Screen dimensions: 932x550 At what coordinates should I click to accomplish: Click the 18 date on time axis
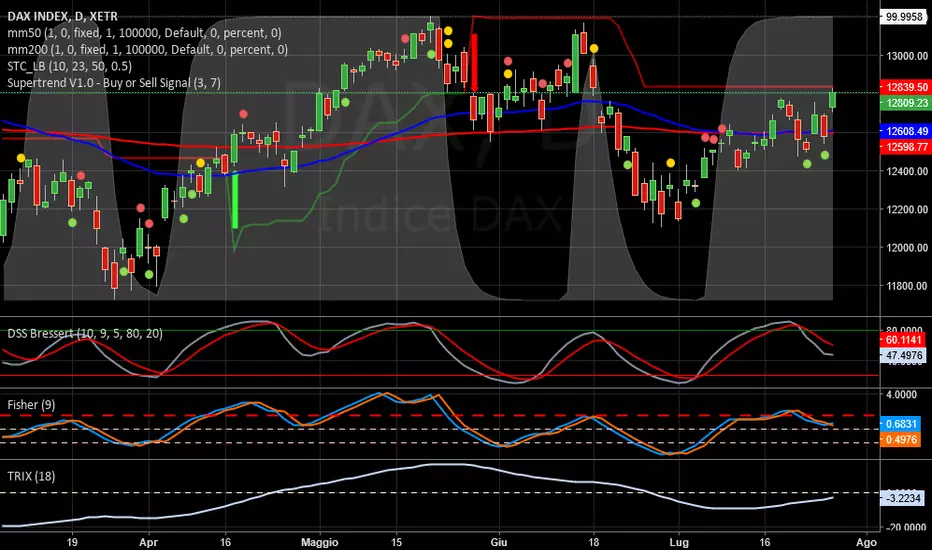coord(593,542)
